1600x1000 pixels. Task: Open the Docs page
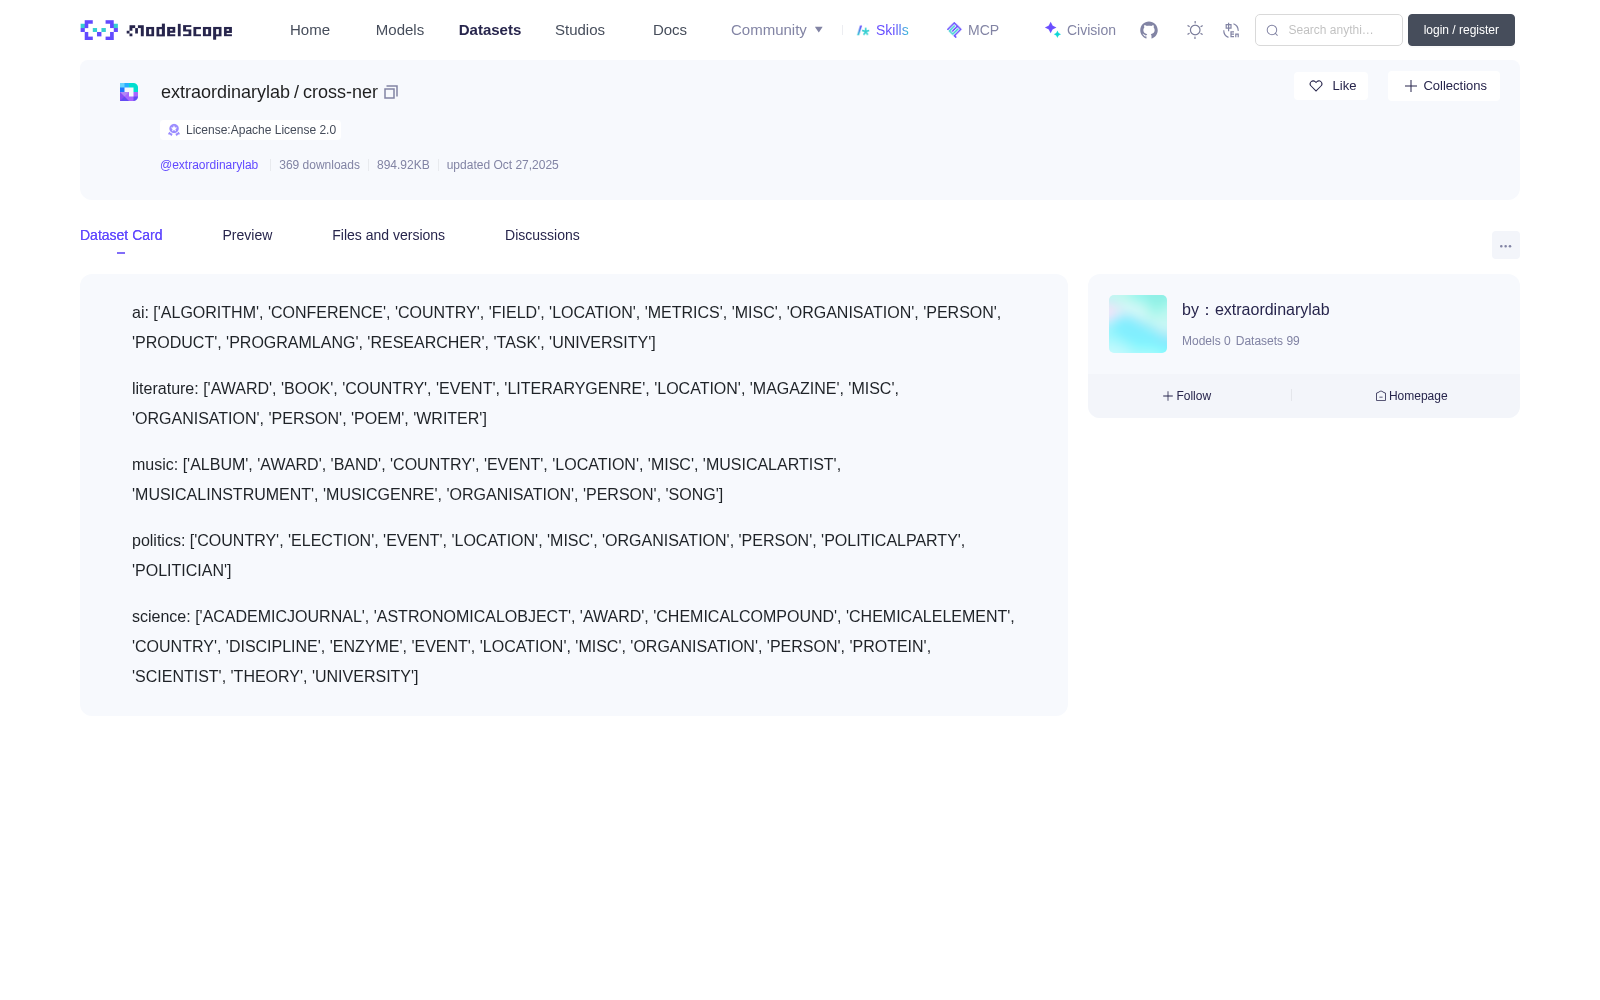tap(670, 30)
